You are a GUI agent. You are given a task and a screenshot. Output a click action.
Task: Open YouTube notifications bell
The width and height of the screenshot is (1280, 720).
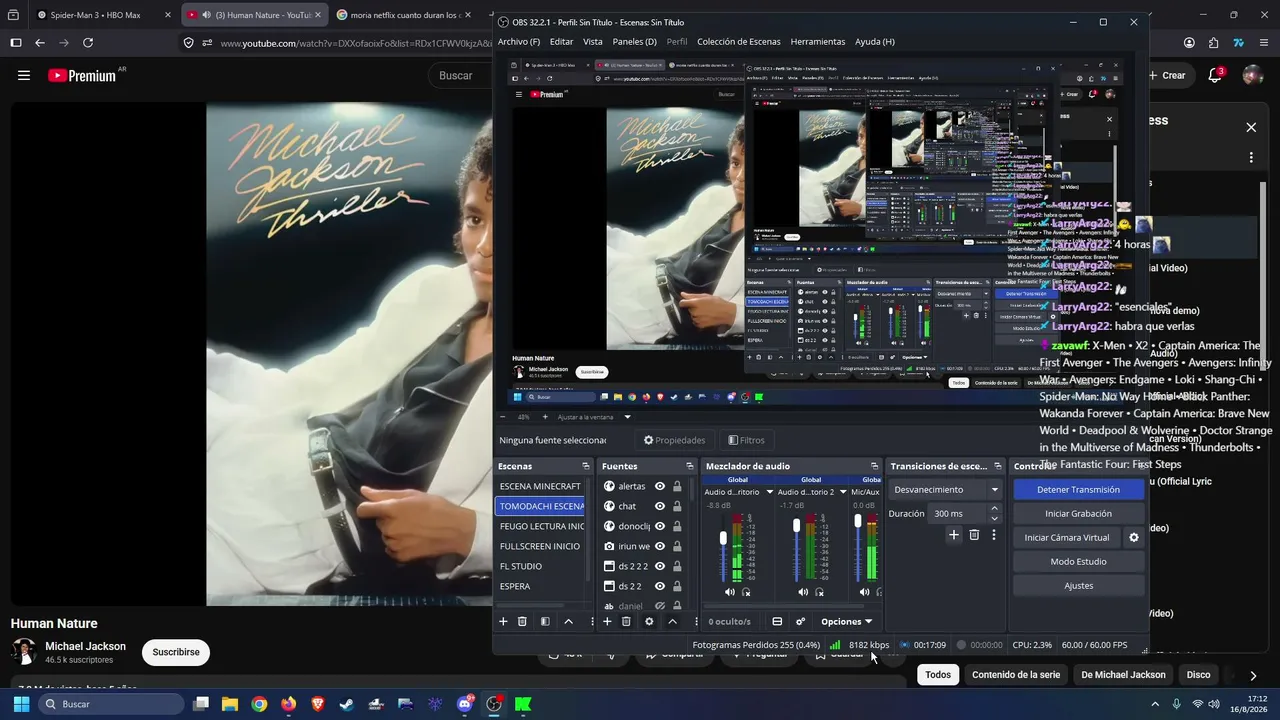tap(1216, 75)
